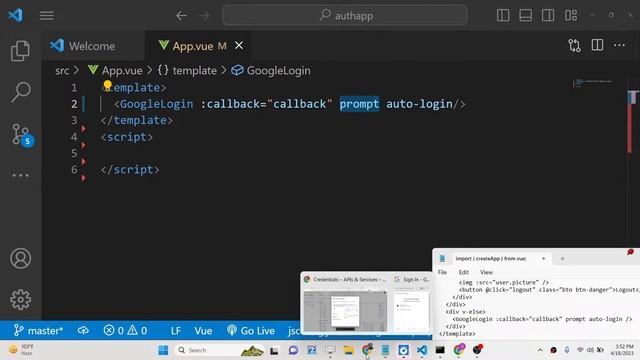Click the highlighted word prompt in the code
The width and height of the screenshot is (640, 360).
[359, 104]
